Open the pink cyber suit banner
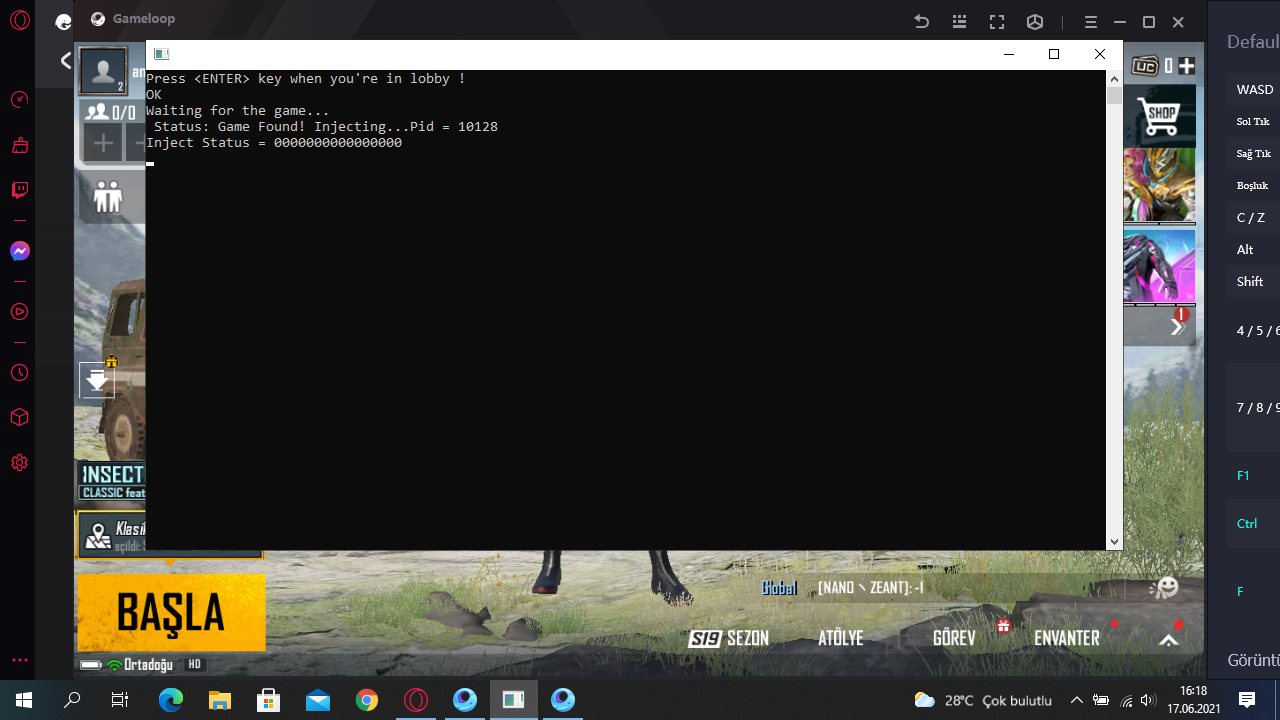 [x=1160, y=265]
